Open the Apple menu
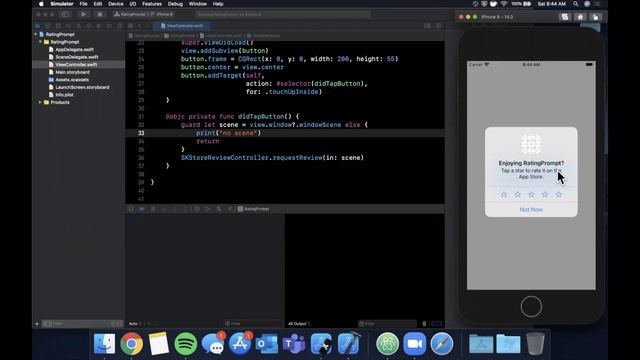Image resolution: width=640 pixels, height=360 pixels. pos(41,4)
